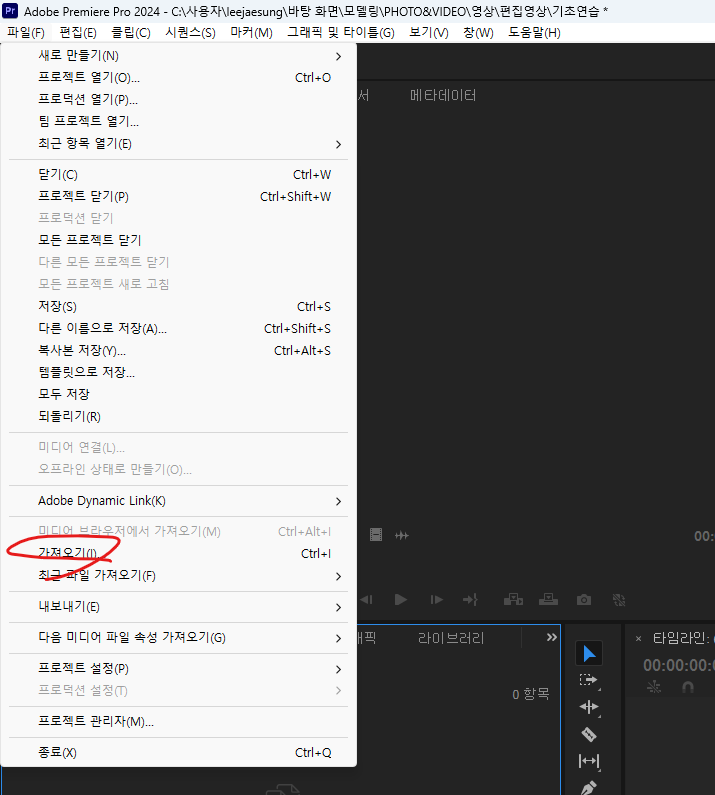
Task: Choose 가져오기(I) import menu item
Action: tap(178, 553)
